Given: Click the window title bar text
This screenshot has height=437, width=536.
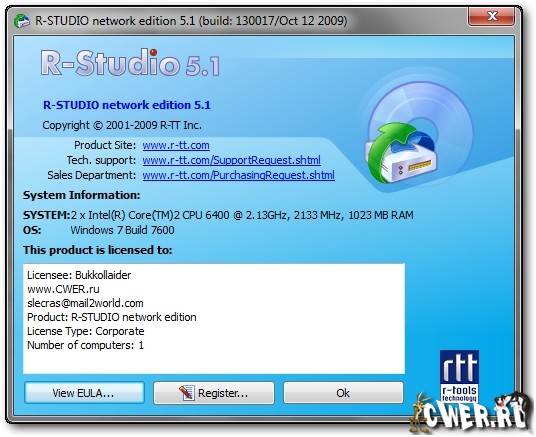Looking at the screenshot, I should click(x=191, y=21).
